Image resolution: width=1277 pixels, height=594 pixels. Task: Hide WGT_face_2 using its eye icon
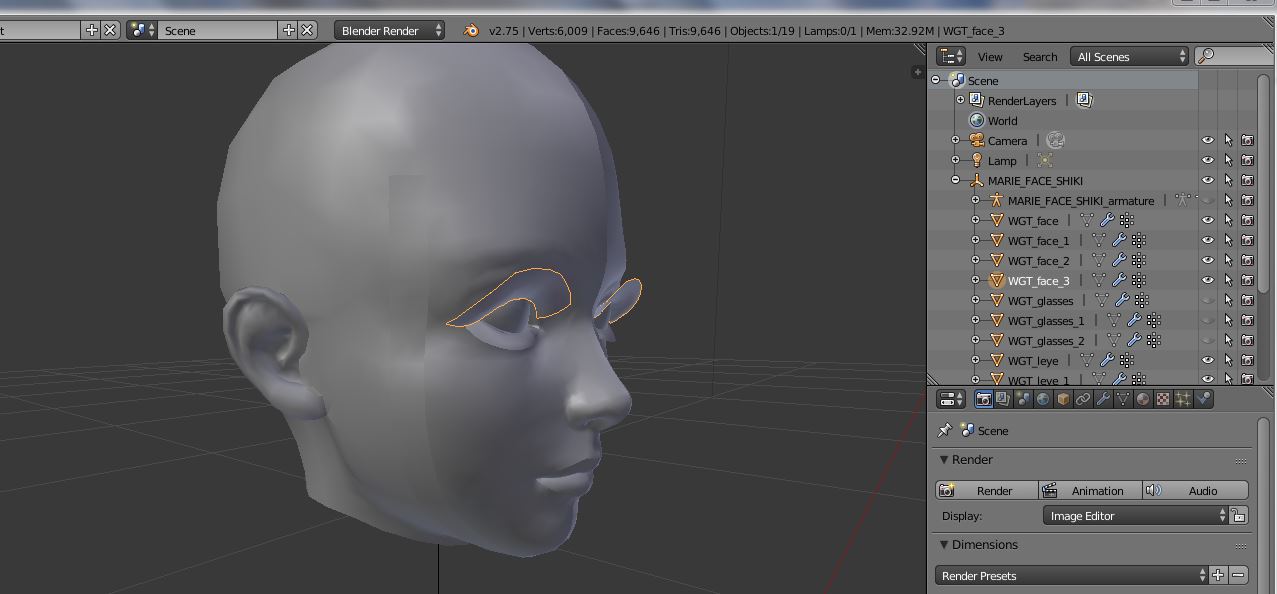coord(1208,260)
